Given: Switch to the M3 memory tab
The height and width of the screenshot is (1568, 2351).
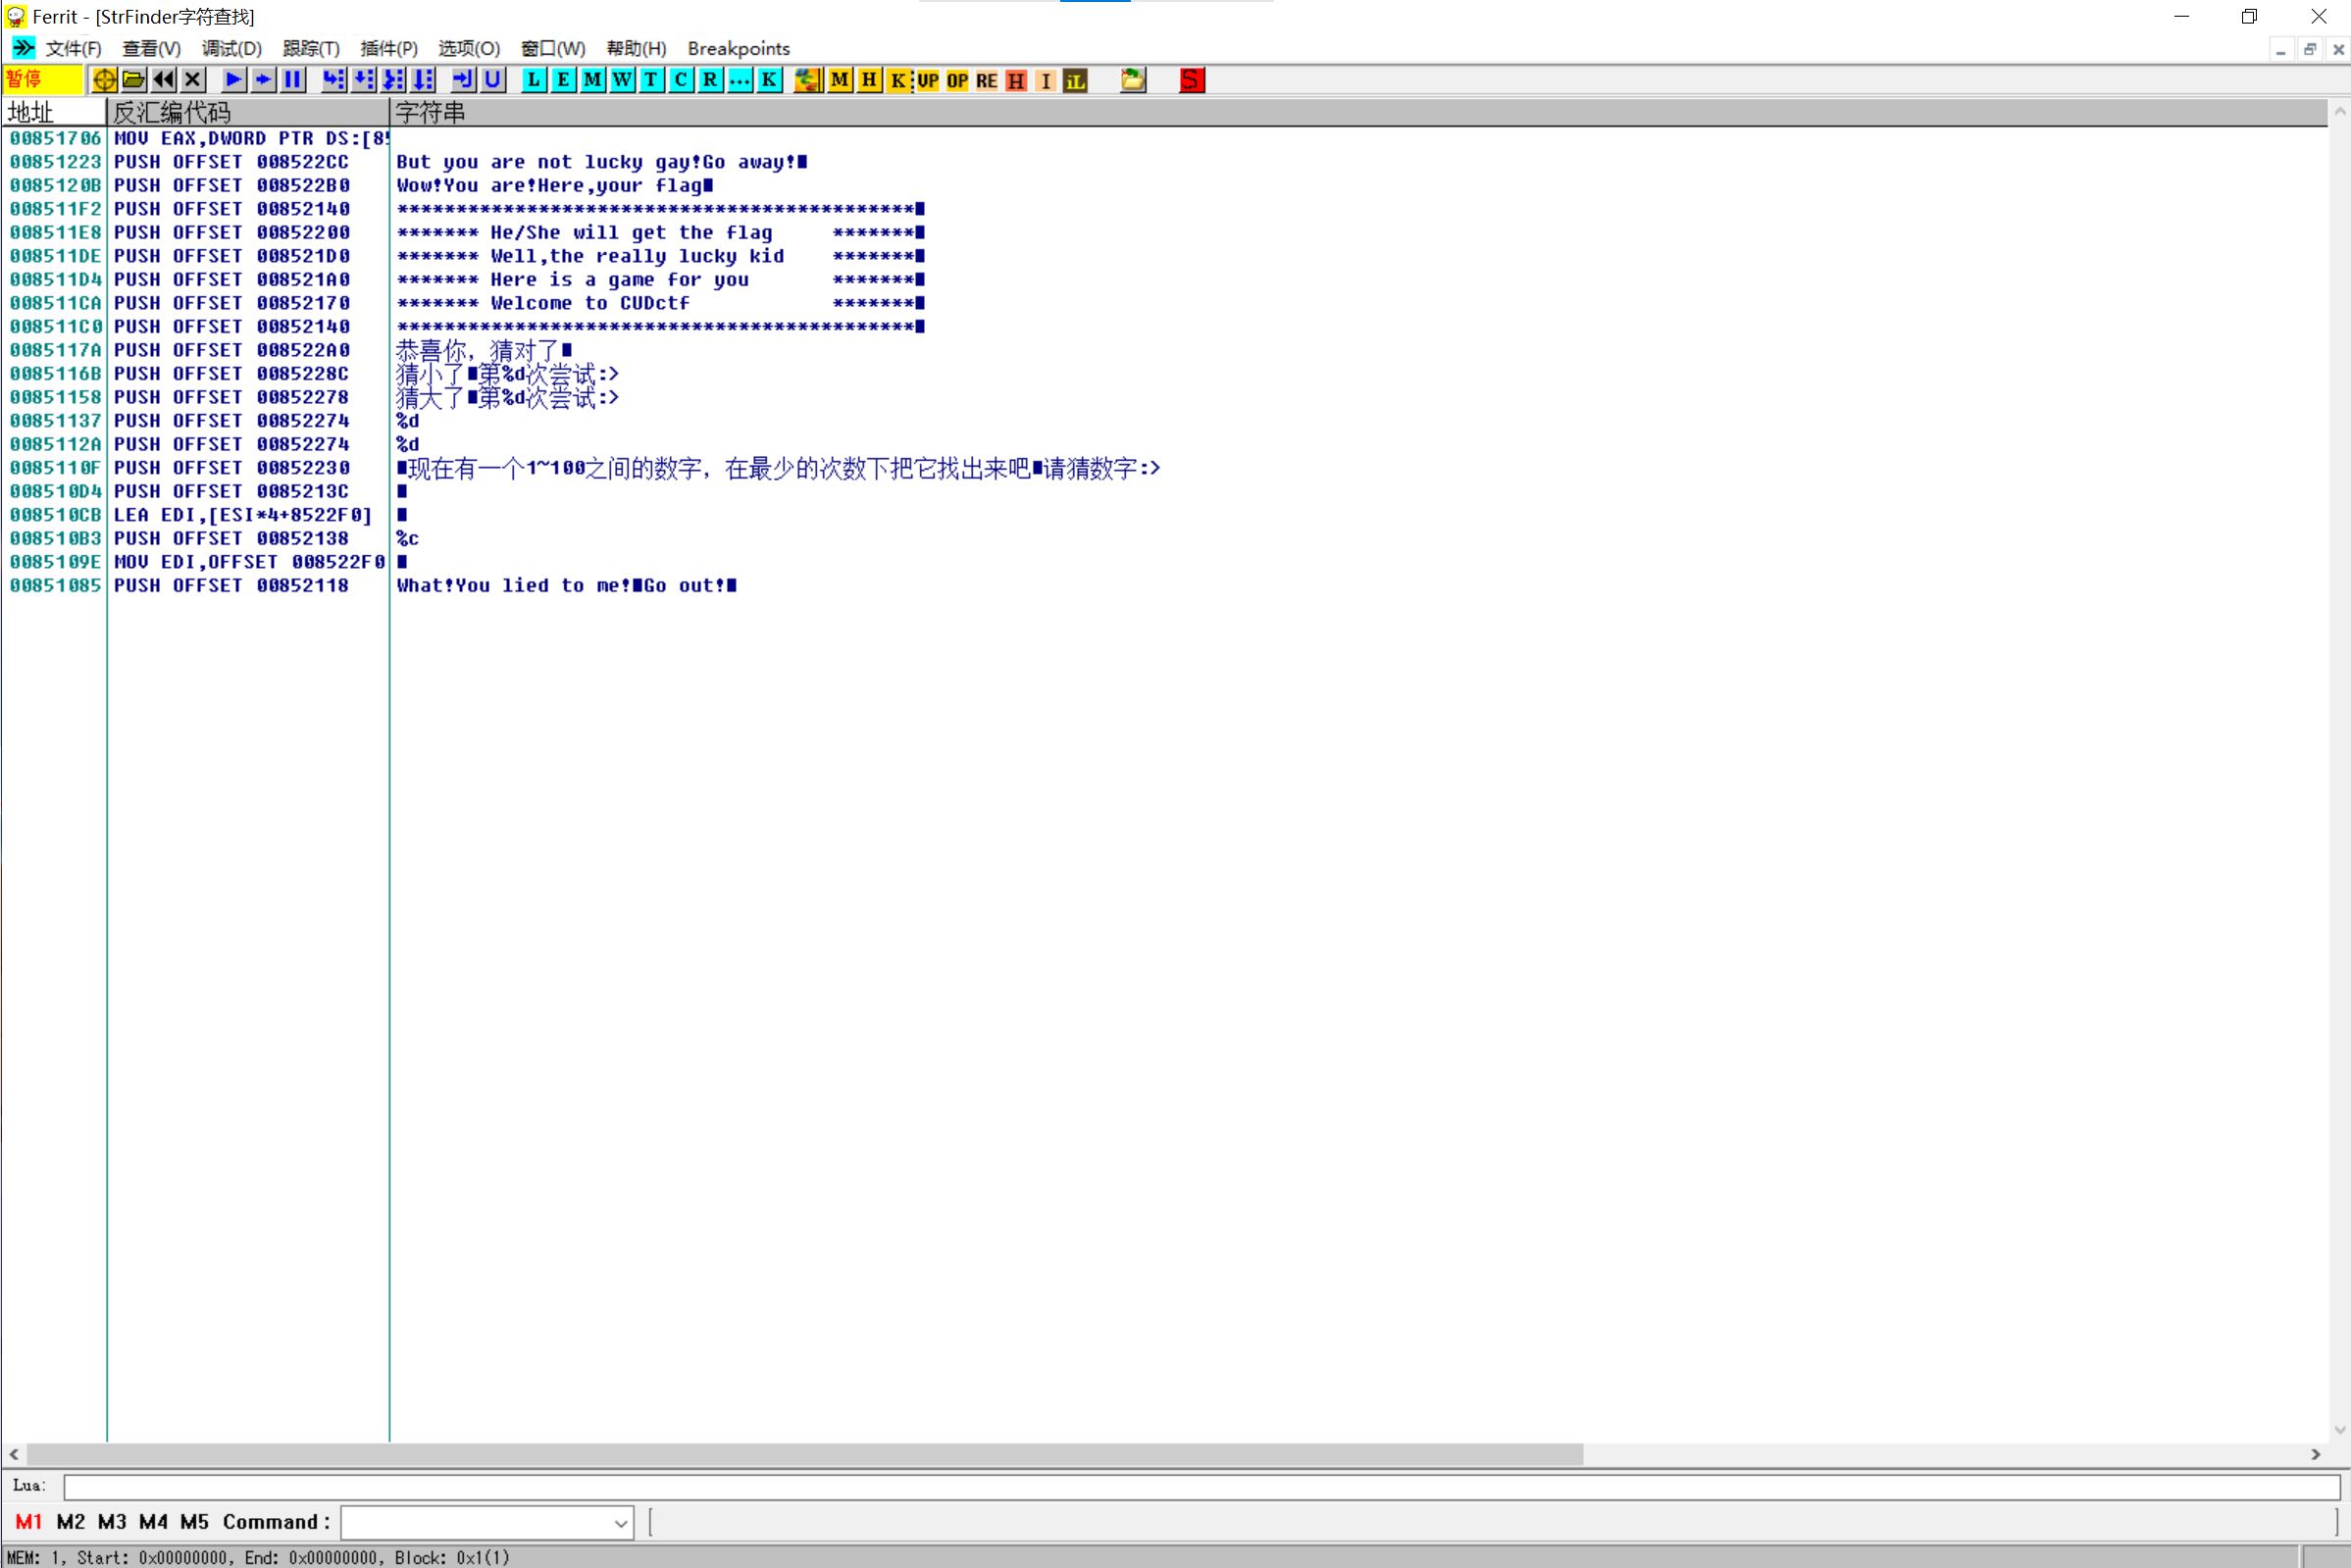Looking at the screenshot, I should point(112,1521).
